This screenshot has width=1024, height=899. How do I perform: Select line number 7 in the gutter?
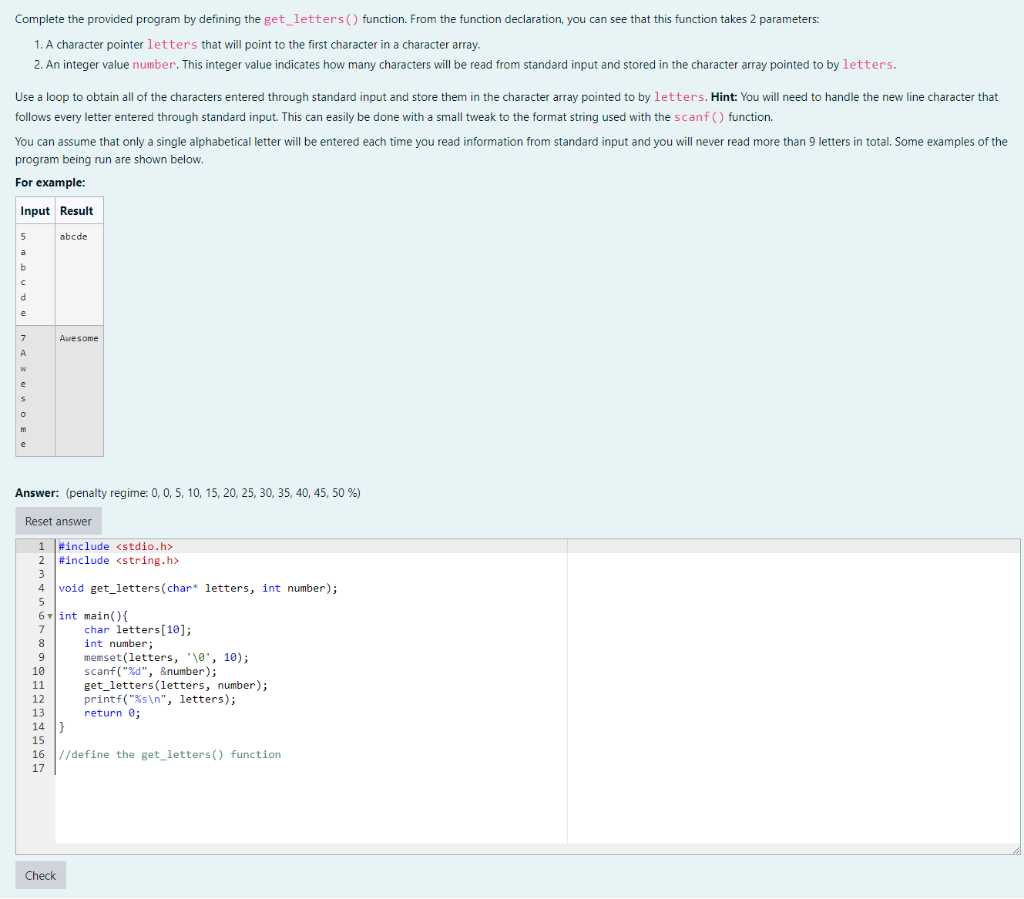pos(40,629)
